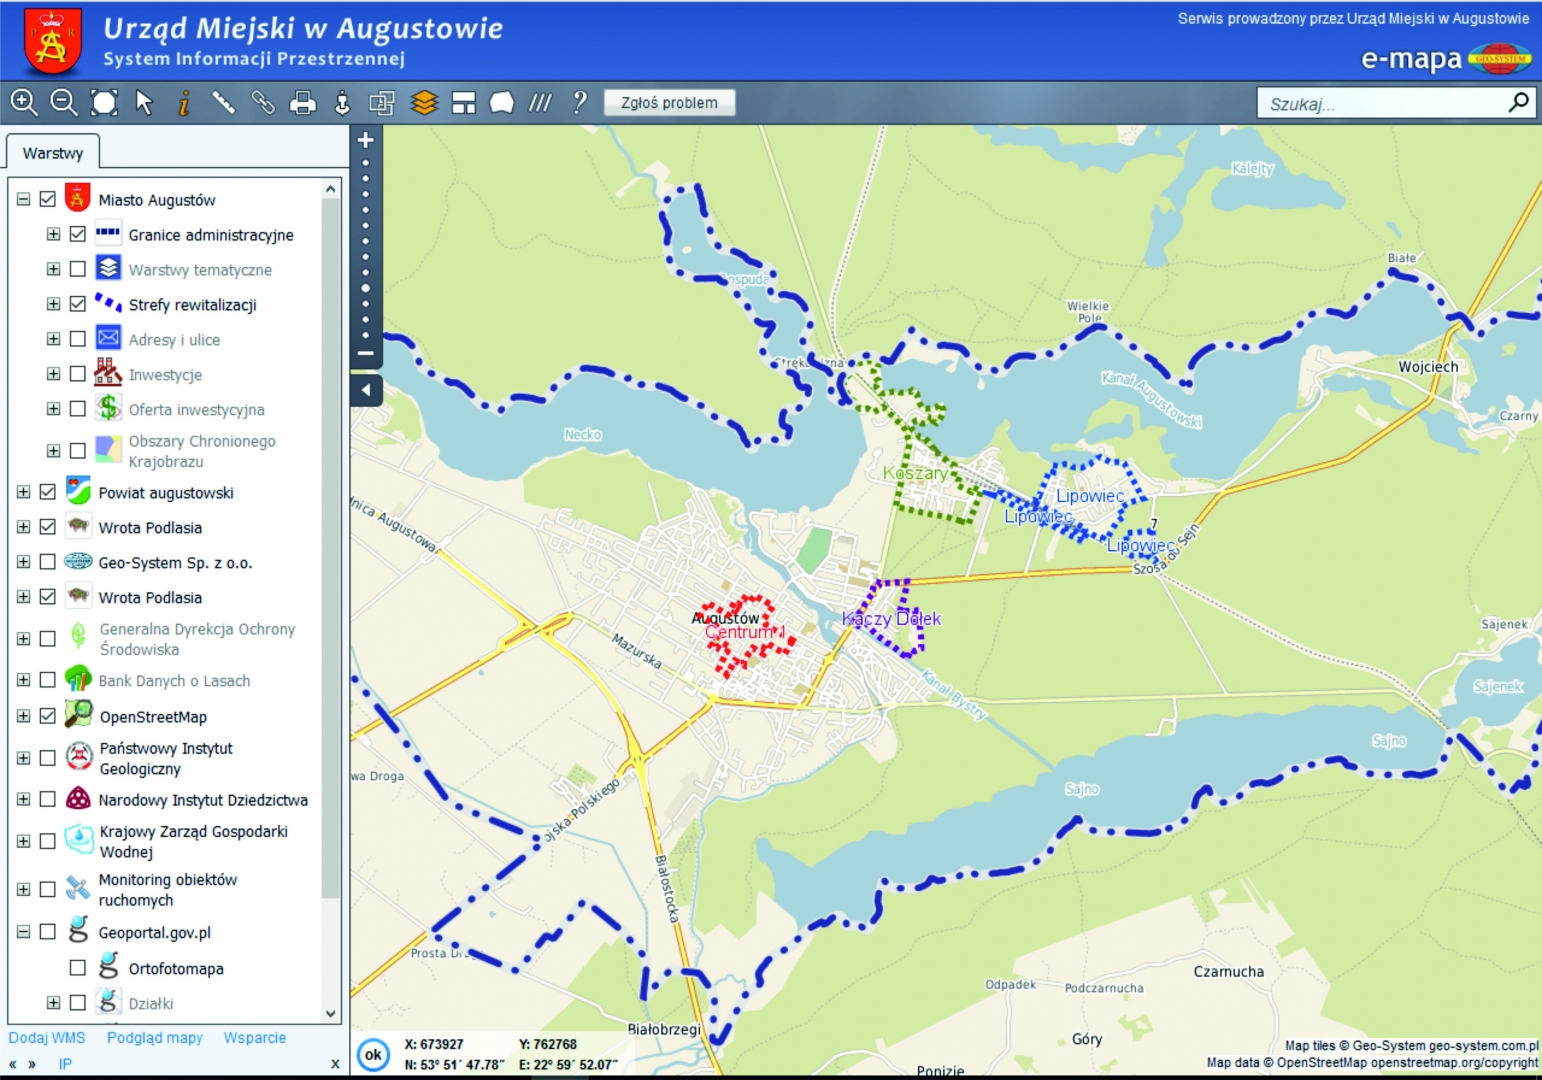The width and height of the screenshot is (1542, 1080).
Task: Expand Narodowy Instytut Dziedzictwa node
Action: (23, 800)
